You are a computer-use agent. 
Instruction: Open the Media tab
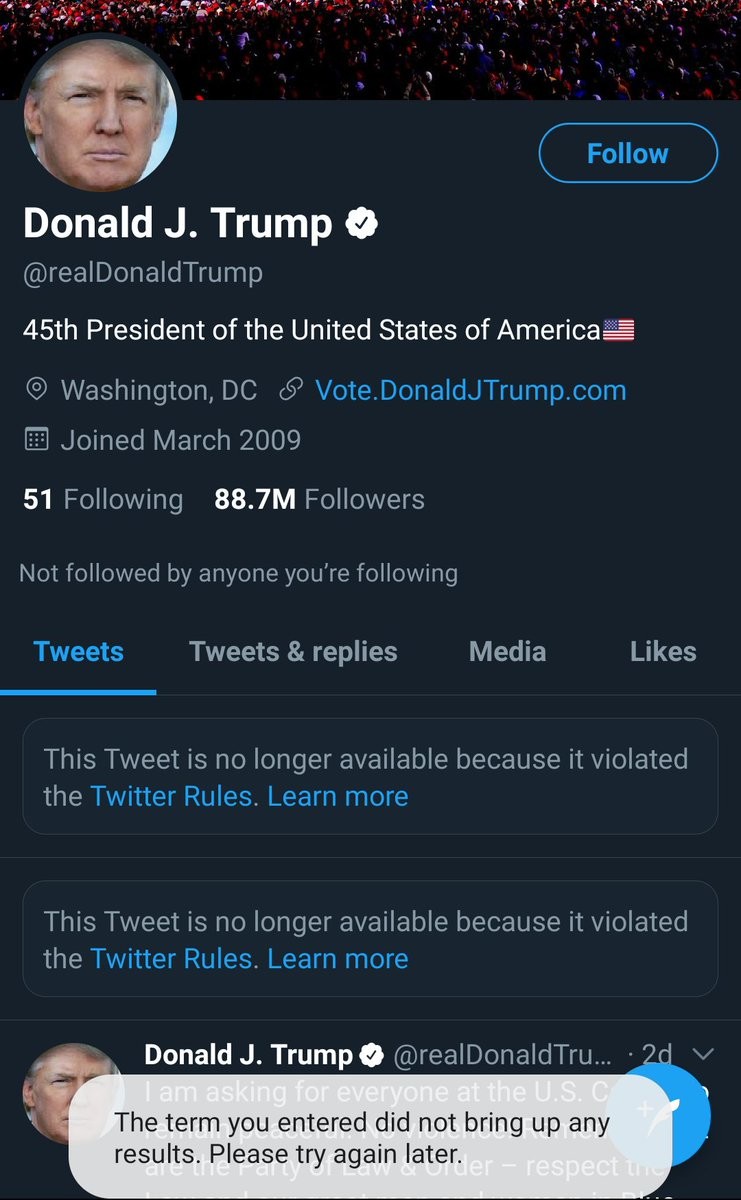click(507, 652)
